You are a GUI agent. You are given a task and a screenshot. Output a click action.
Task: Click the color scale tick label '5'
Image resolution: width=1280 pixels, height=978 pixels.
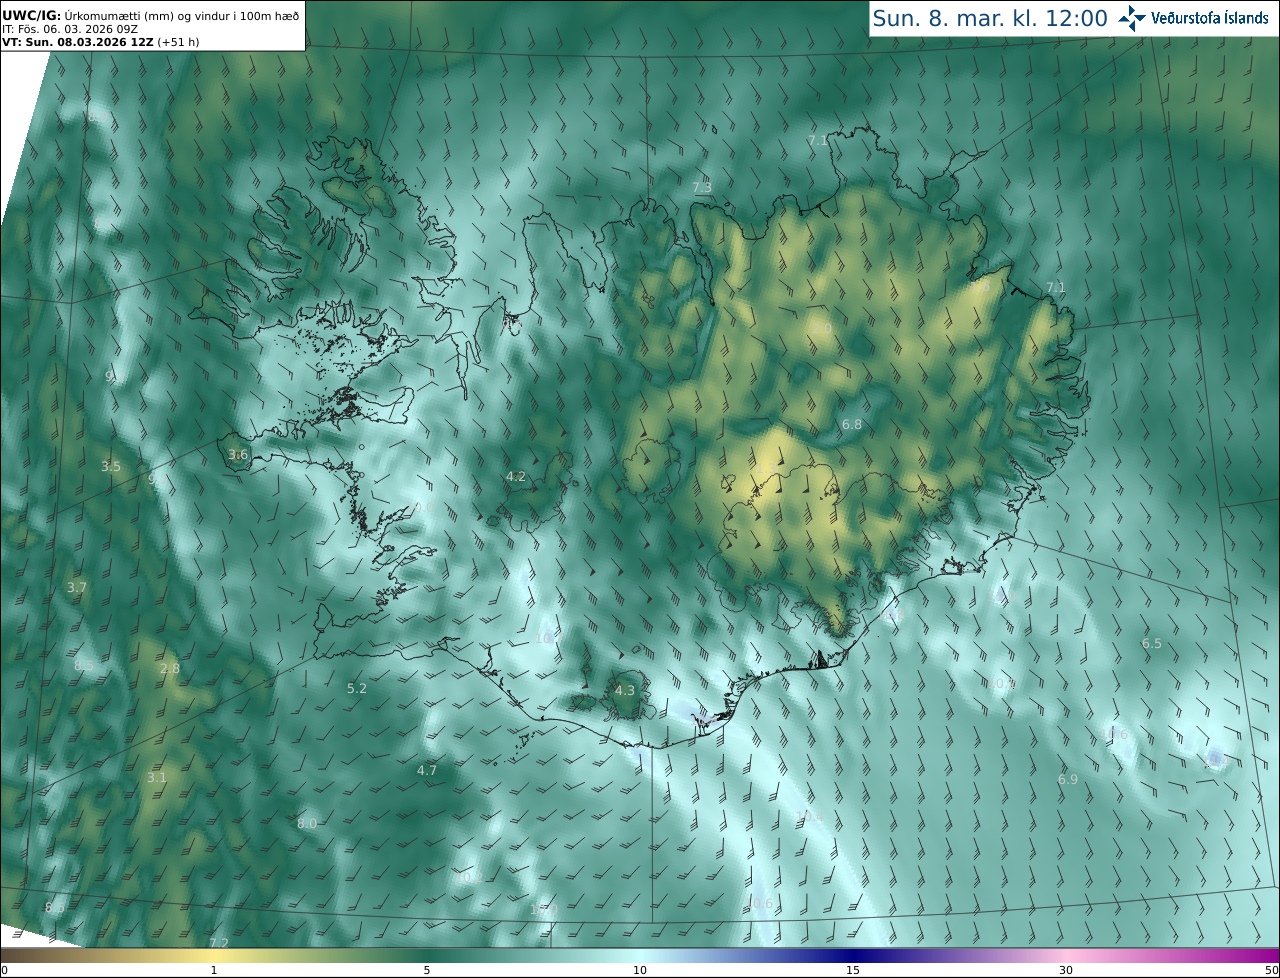pyautogui.click(x=427, y=971)
